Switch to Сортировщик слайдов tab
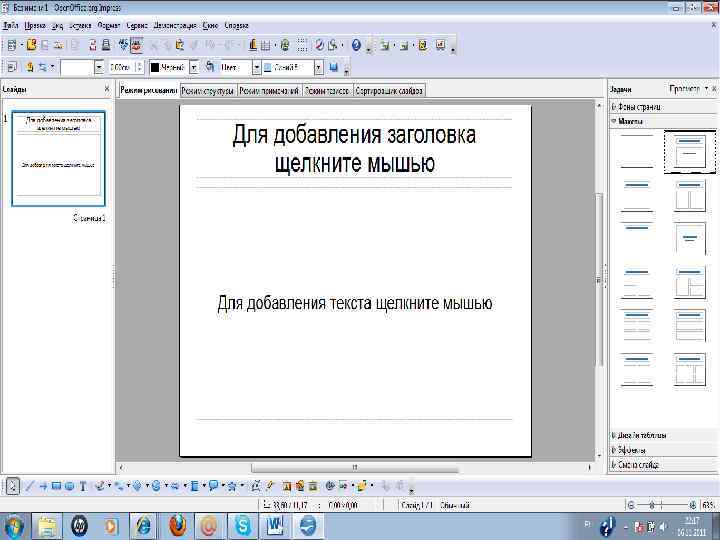This screenshot has width=720, height=540. tap(388, 90)
